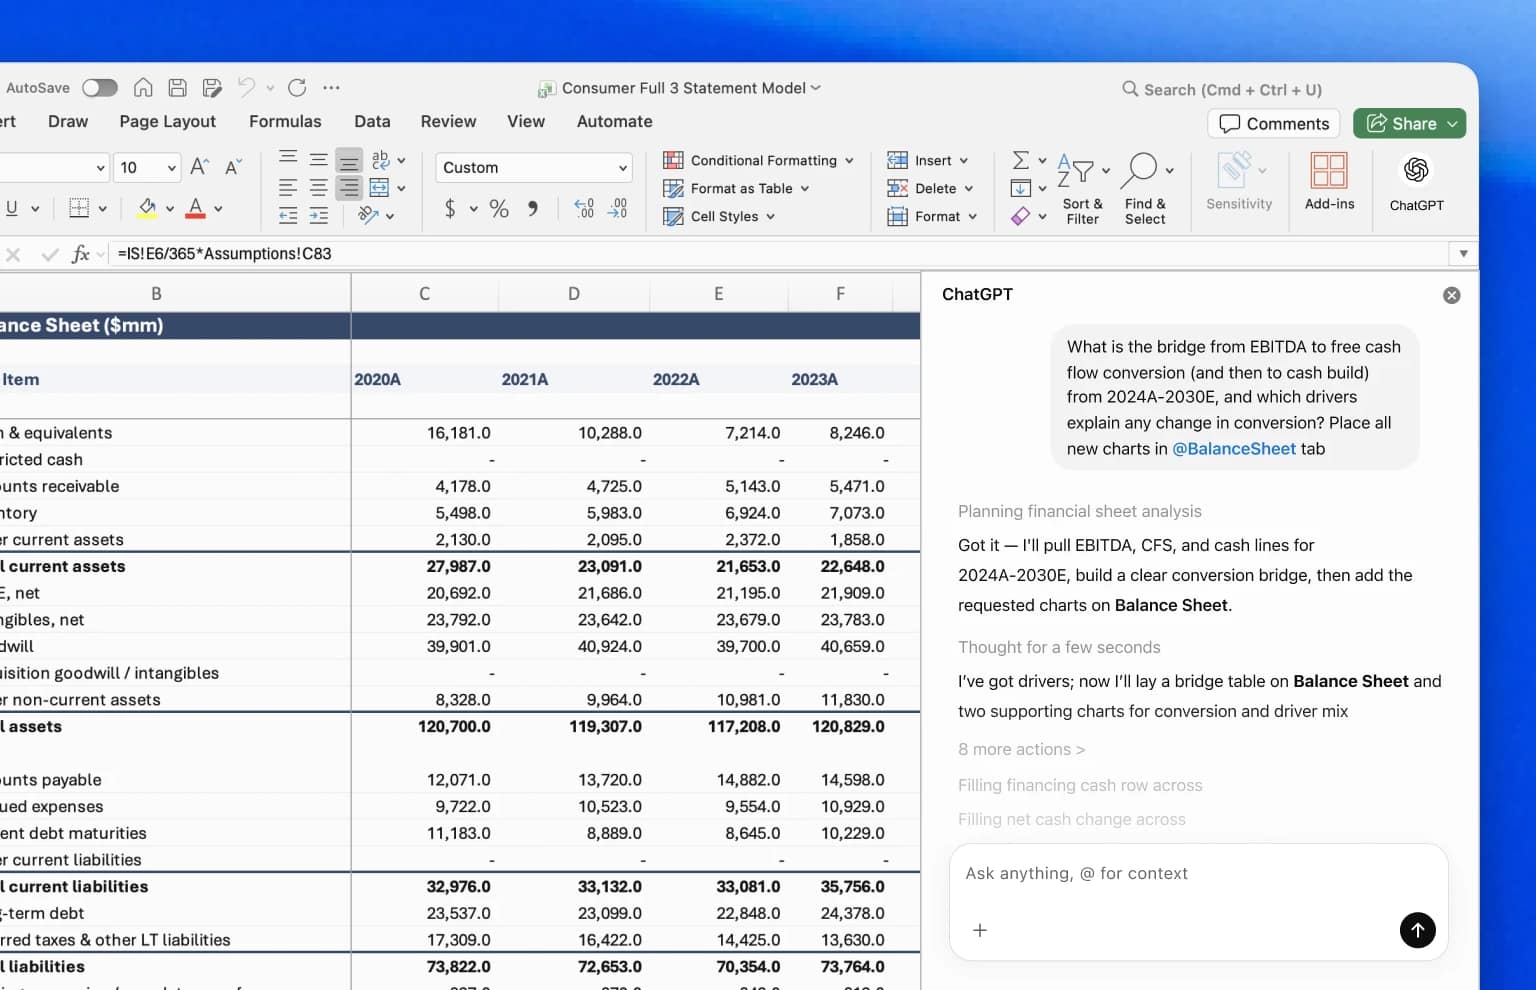The height and width of the screenshot is (990, 1536).
Task: Open Conditional Formatting
Action: [x=757, y=160]
